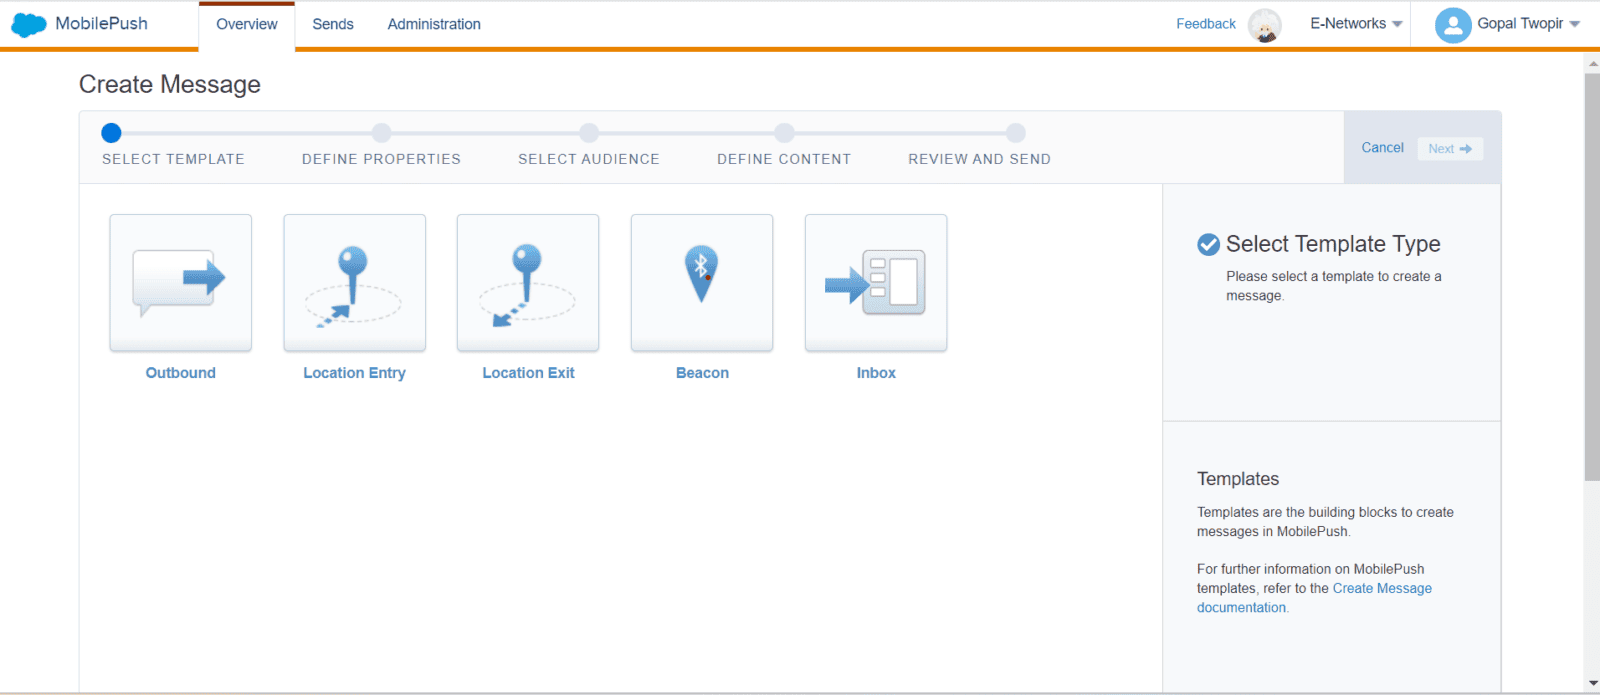Click the Define Properties step circle

[381, 133]
